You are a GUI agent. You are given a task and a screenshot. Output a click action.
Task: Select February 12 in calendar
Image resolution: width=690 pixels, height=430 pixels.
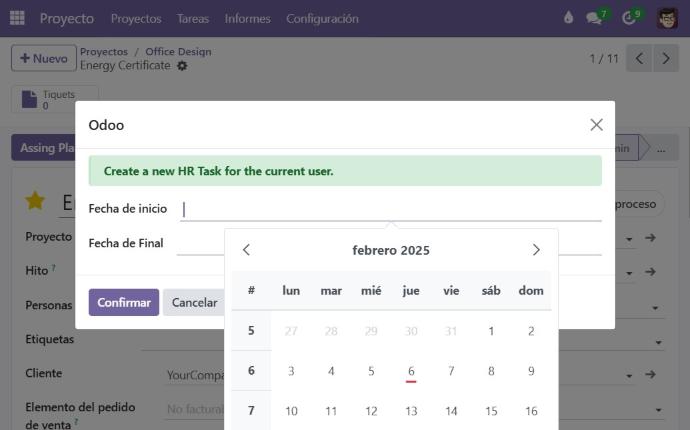371,411
